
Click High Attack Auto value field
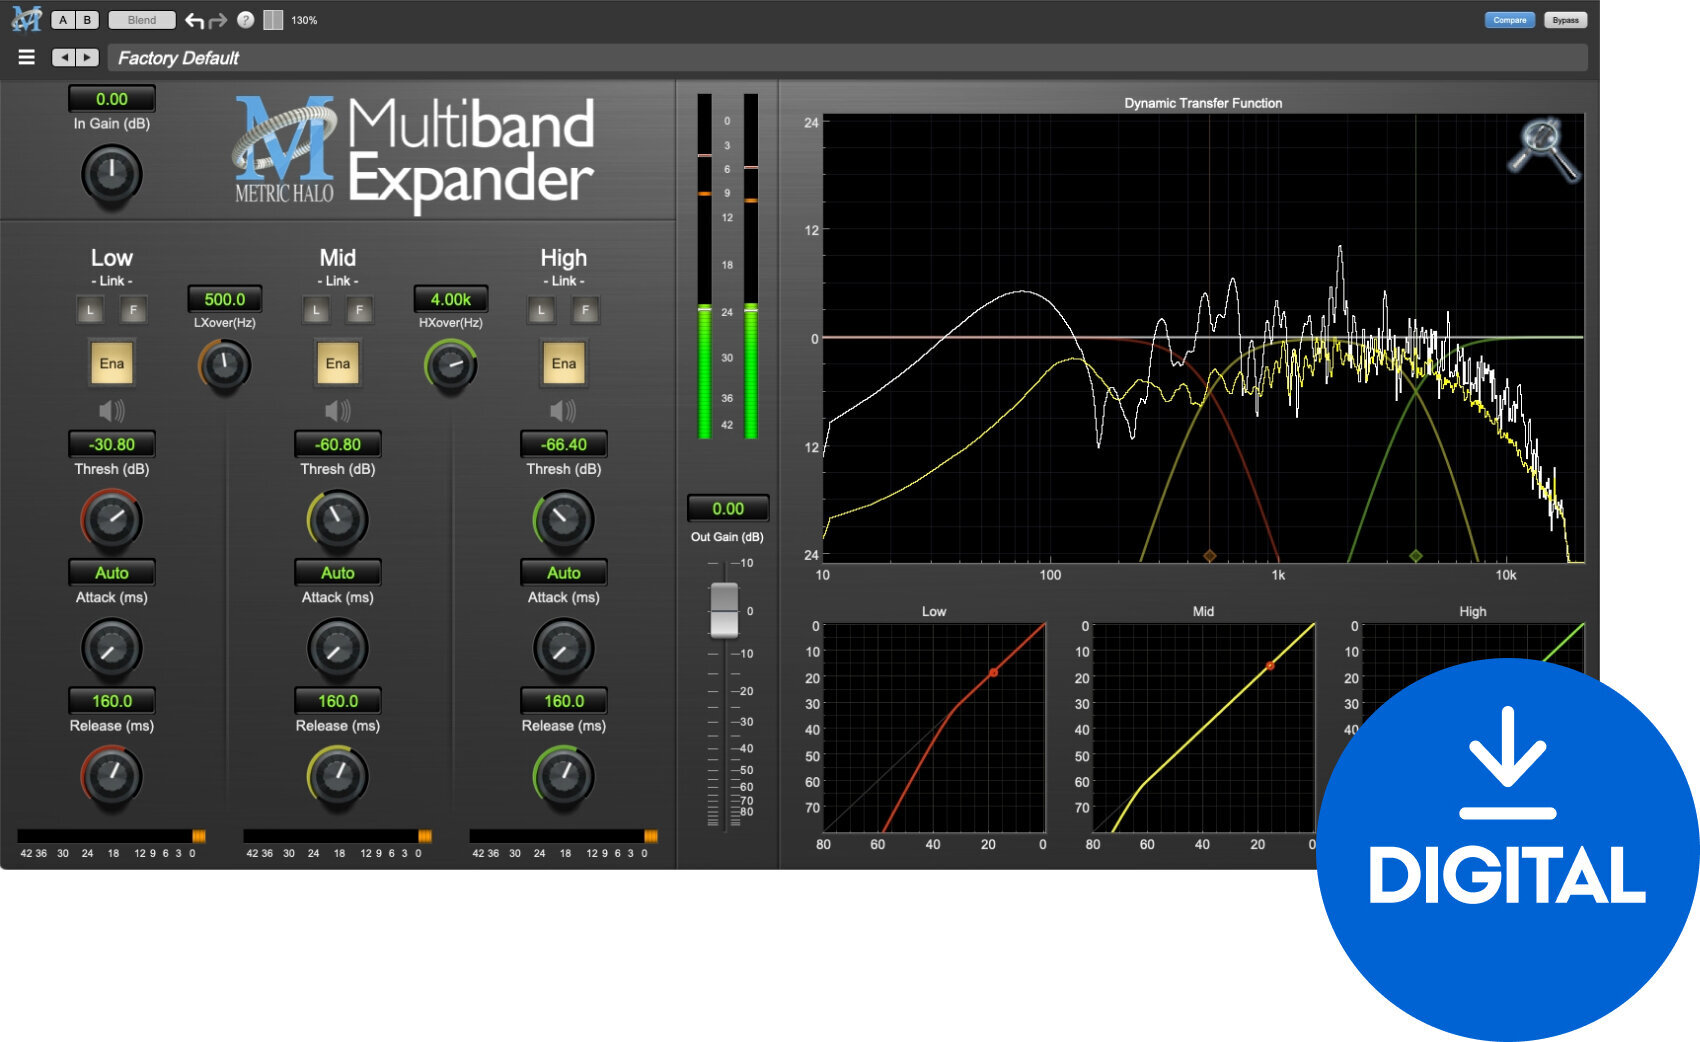pyautogui.click(x=564, y=573)
